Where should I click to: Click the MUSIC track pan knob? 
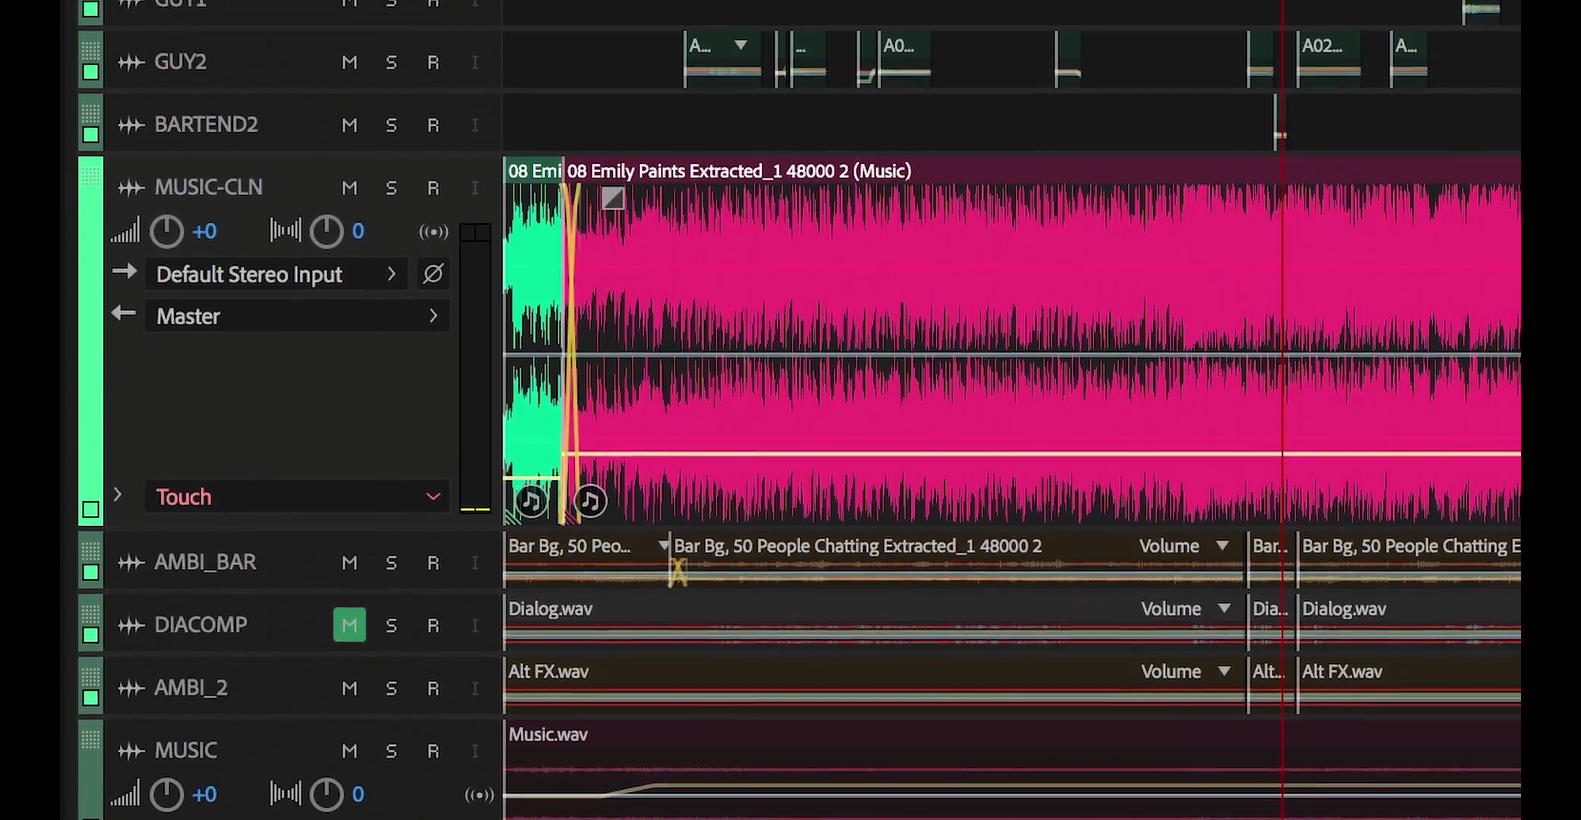pyautogui.click(x=326, y=795)
